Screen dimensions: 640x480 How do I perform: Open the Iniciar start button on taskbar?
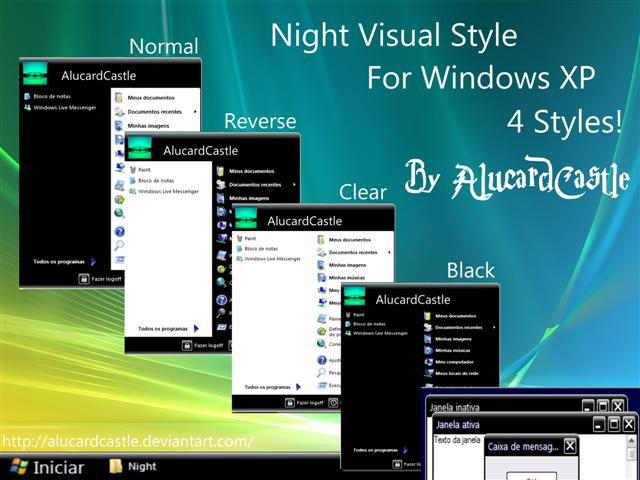tap(47, 467)
